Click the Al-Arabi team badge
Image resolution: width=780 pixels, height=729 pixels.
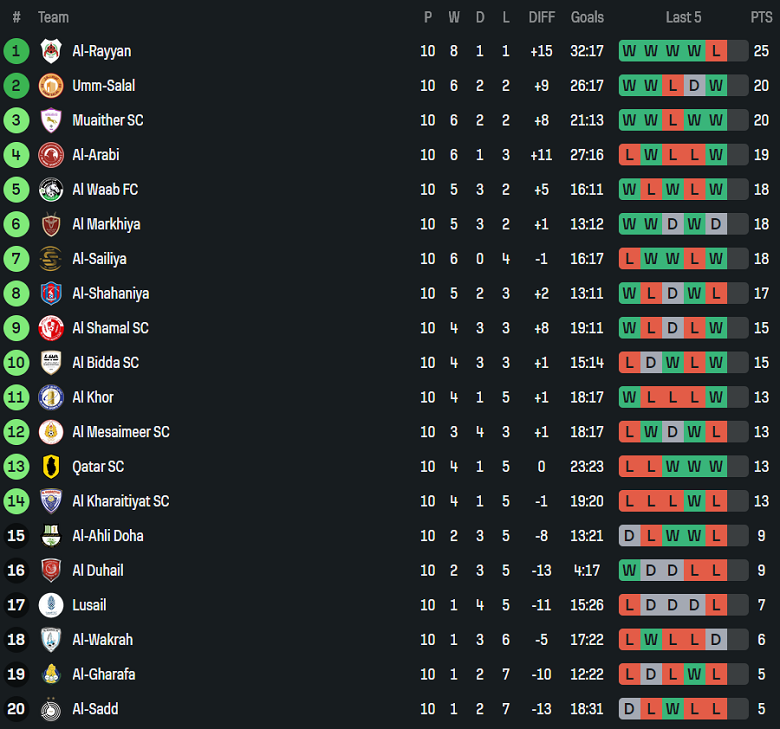51,155
